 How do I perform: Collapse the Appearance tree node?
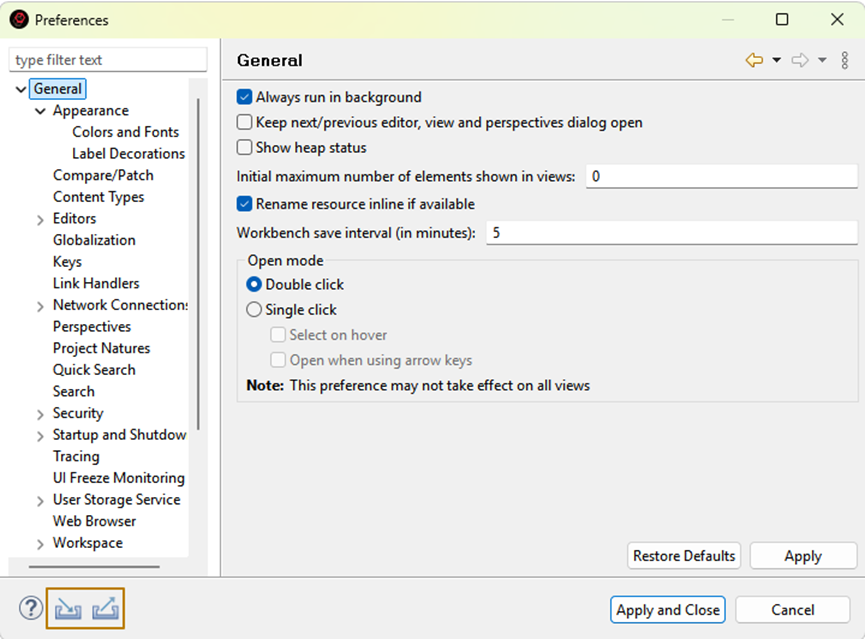(x=41, y=111)
